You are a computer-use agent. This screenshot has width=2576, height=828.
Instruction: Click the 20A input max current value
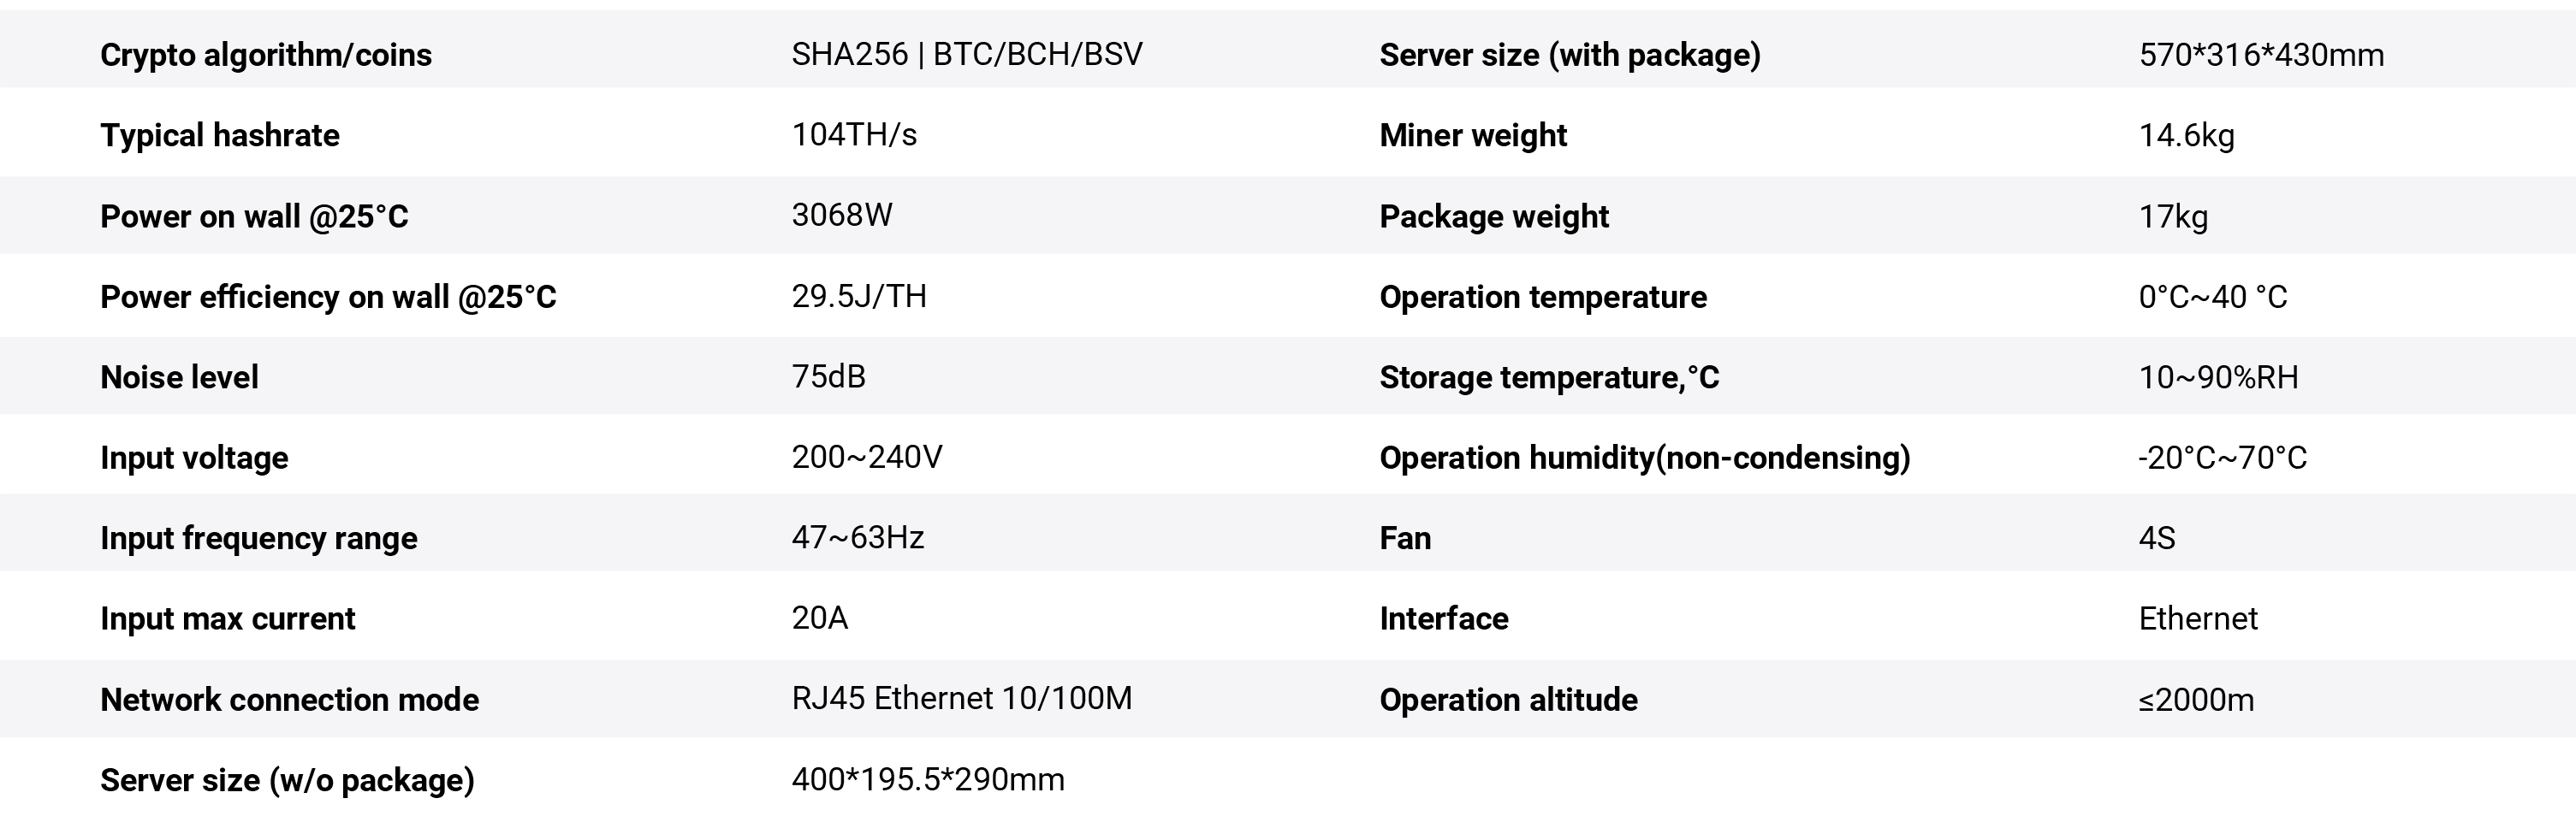point(819,618)
